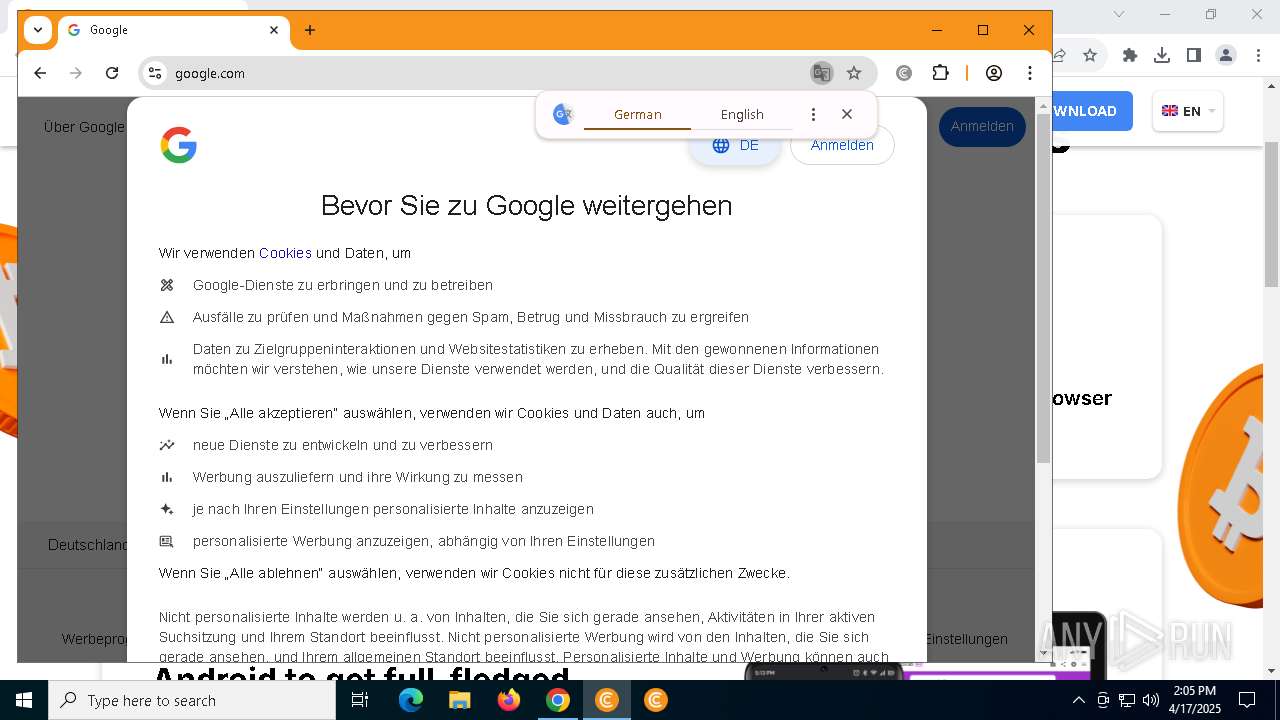This screenshot has height=720, width=1280.
Task: Click the dark blue Anmelden button behind dialog
Action: tap(982, 126)
